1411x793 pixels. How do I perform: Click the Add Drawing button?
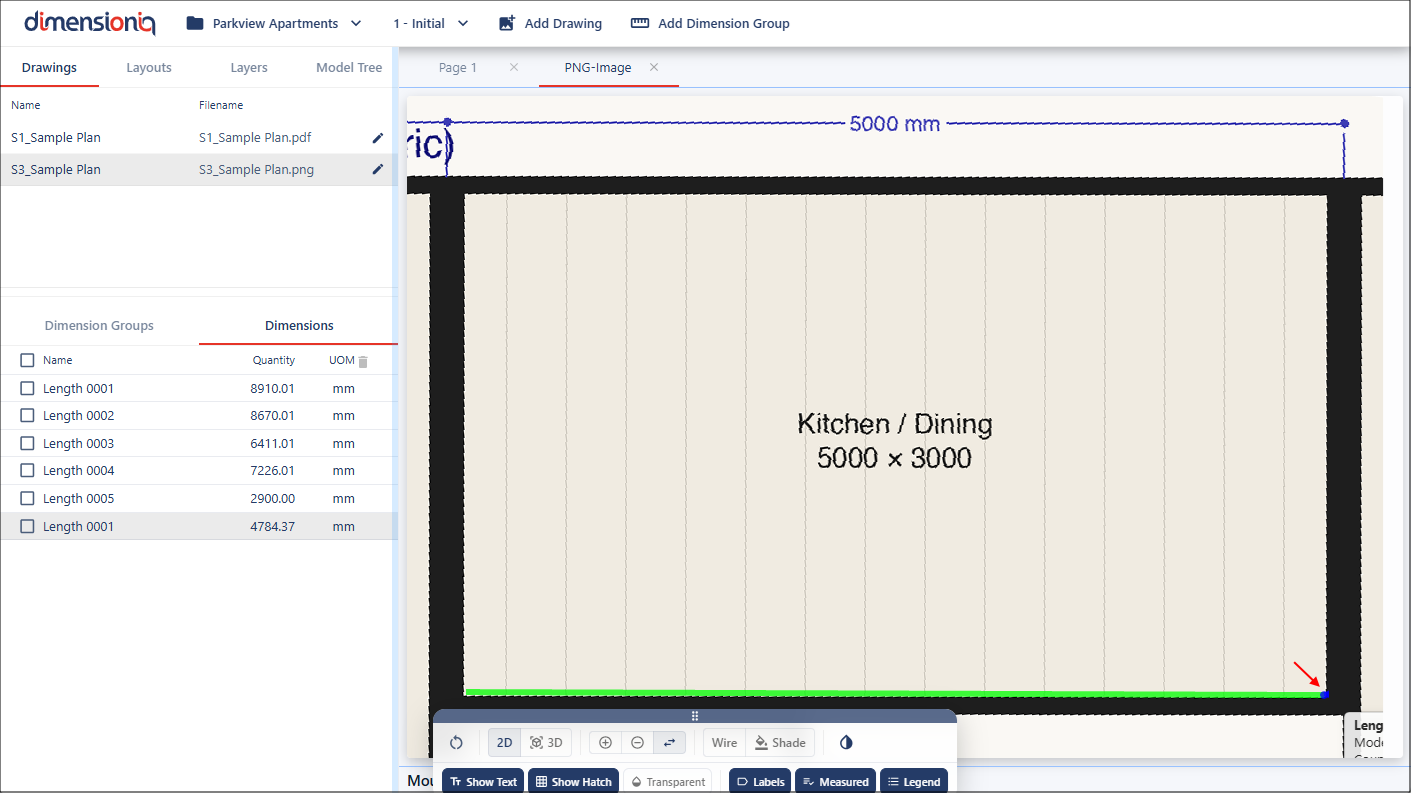[x=550, y=23]
